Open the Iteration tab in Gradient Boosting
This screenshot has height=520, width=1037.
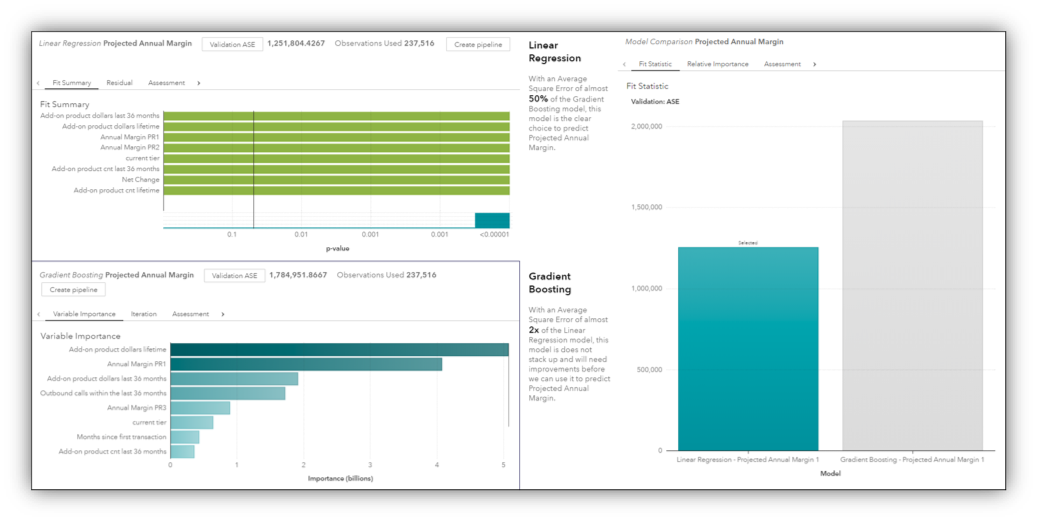(144, 314)
